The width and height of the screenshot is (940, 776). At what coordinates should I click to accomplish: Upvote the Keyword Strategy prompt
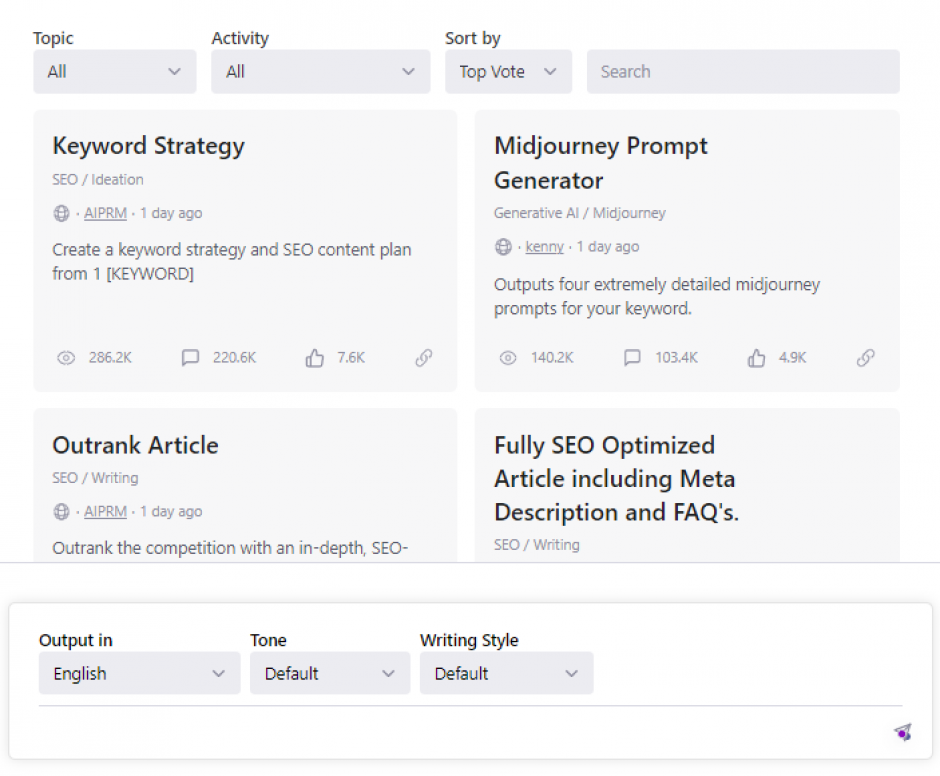[313, 358]
